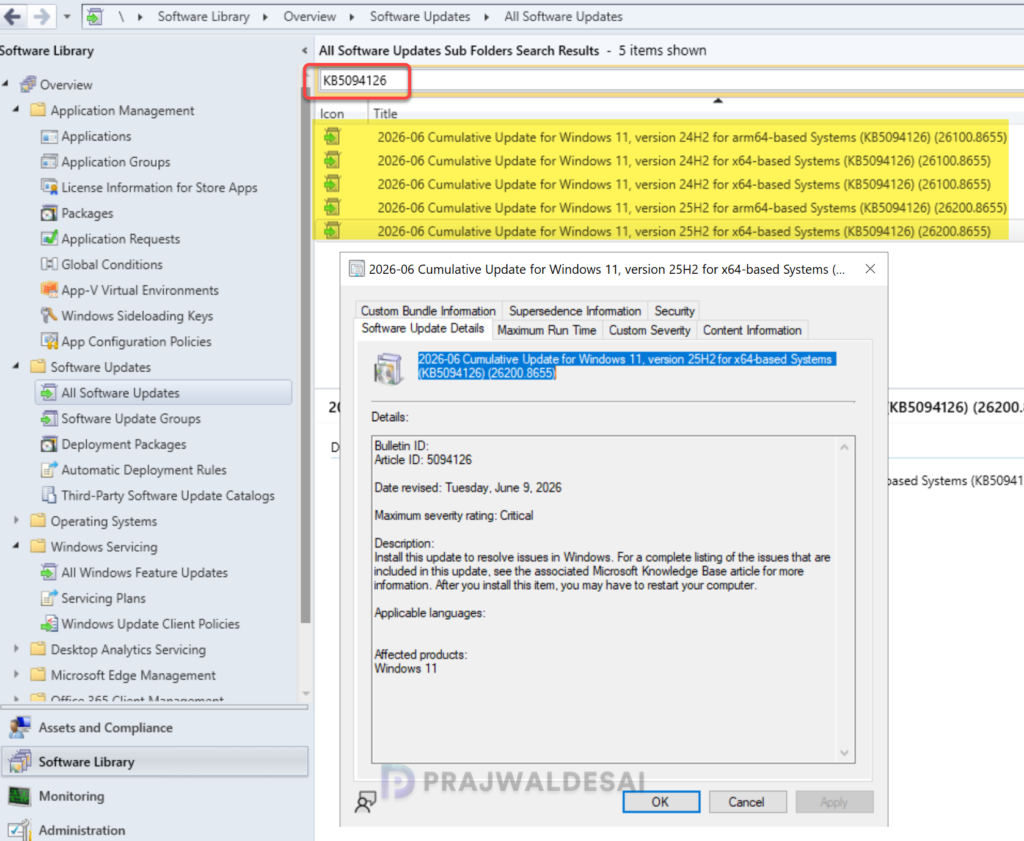Open the Supersedence Information tab
This screenshot has height=841, width=1024.
pos(575,311)
